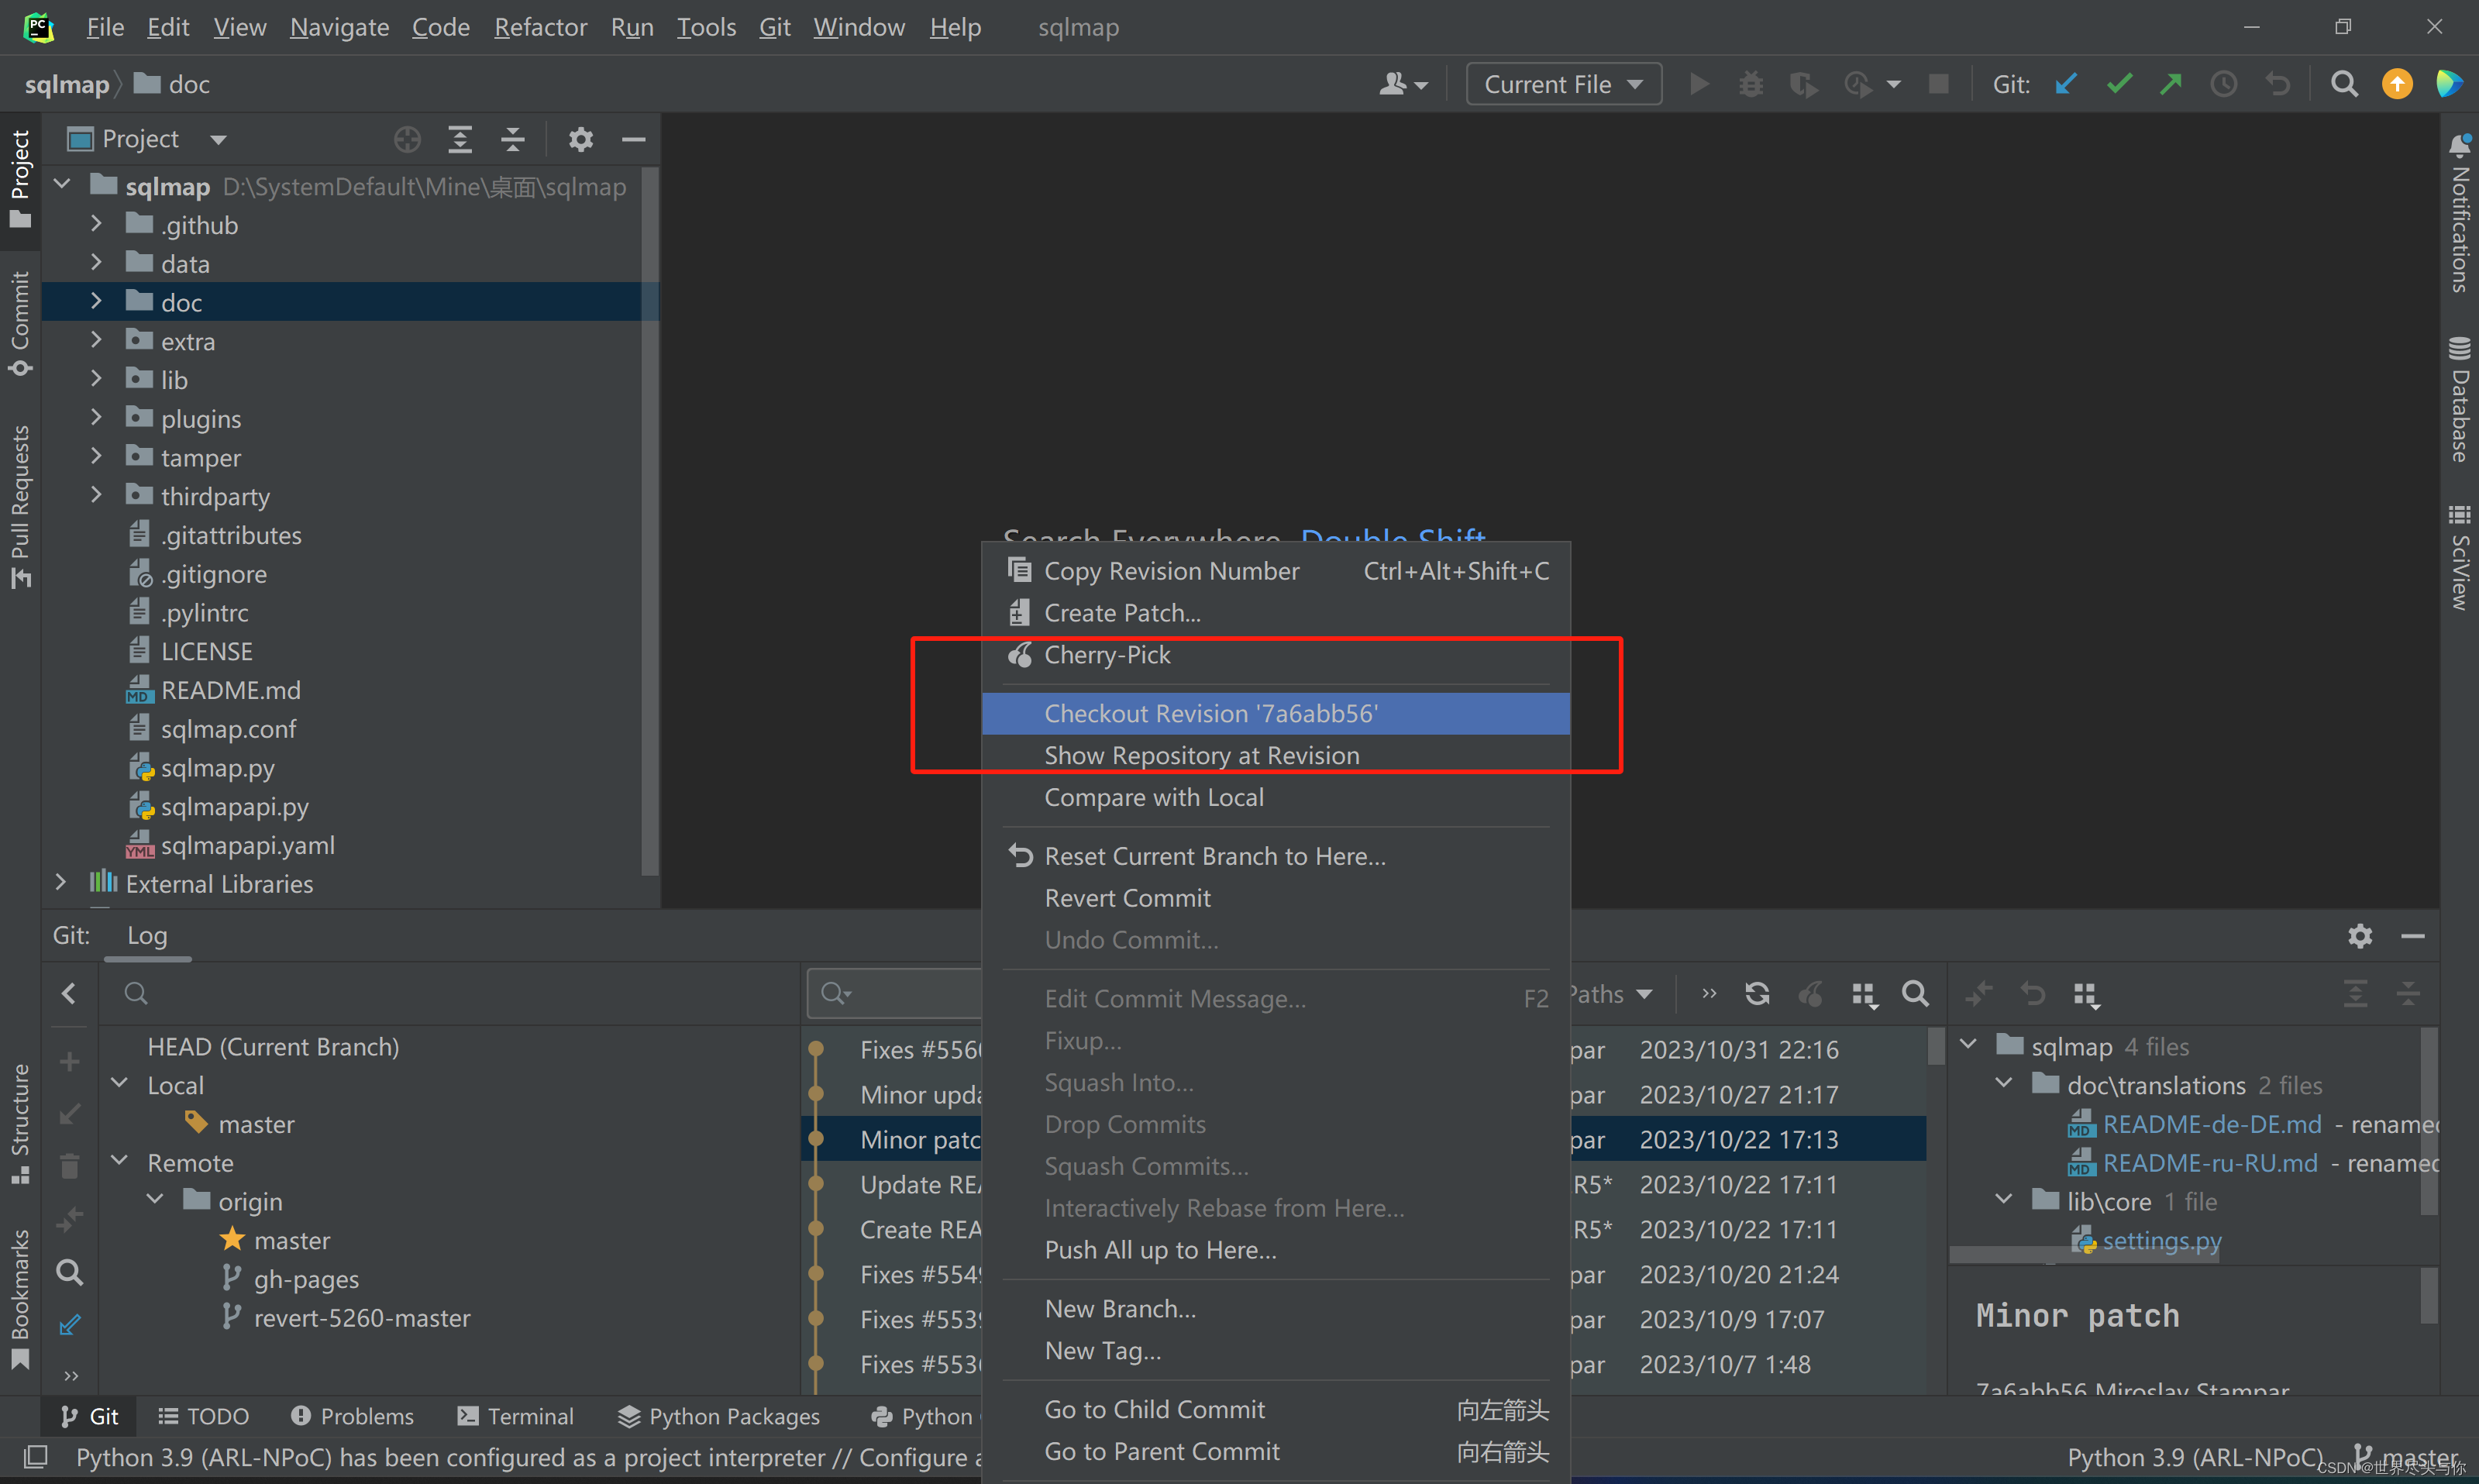Screen dimensions: 2479x1484
Task: Click Cherry-pick icon in Git log toolbar
Action: coord(1810,993)
